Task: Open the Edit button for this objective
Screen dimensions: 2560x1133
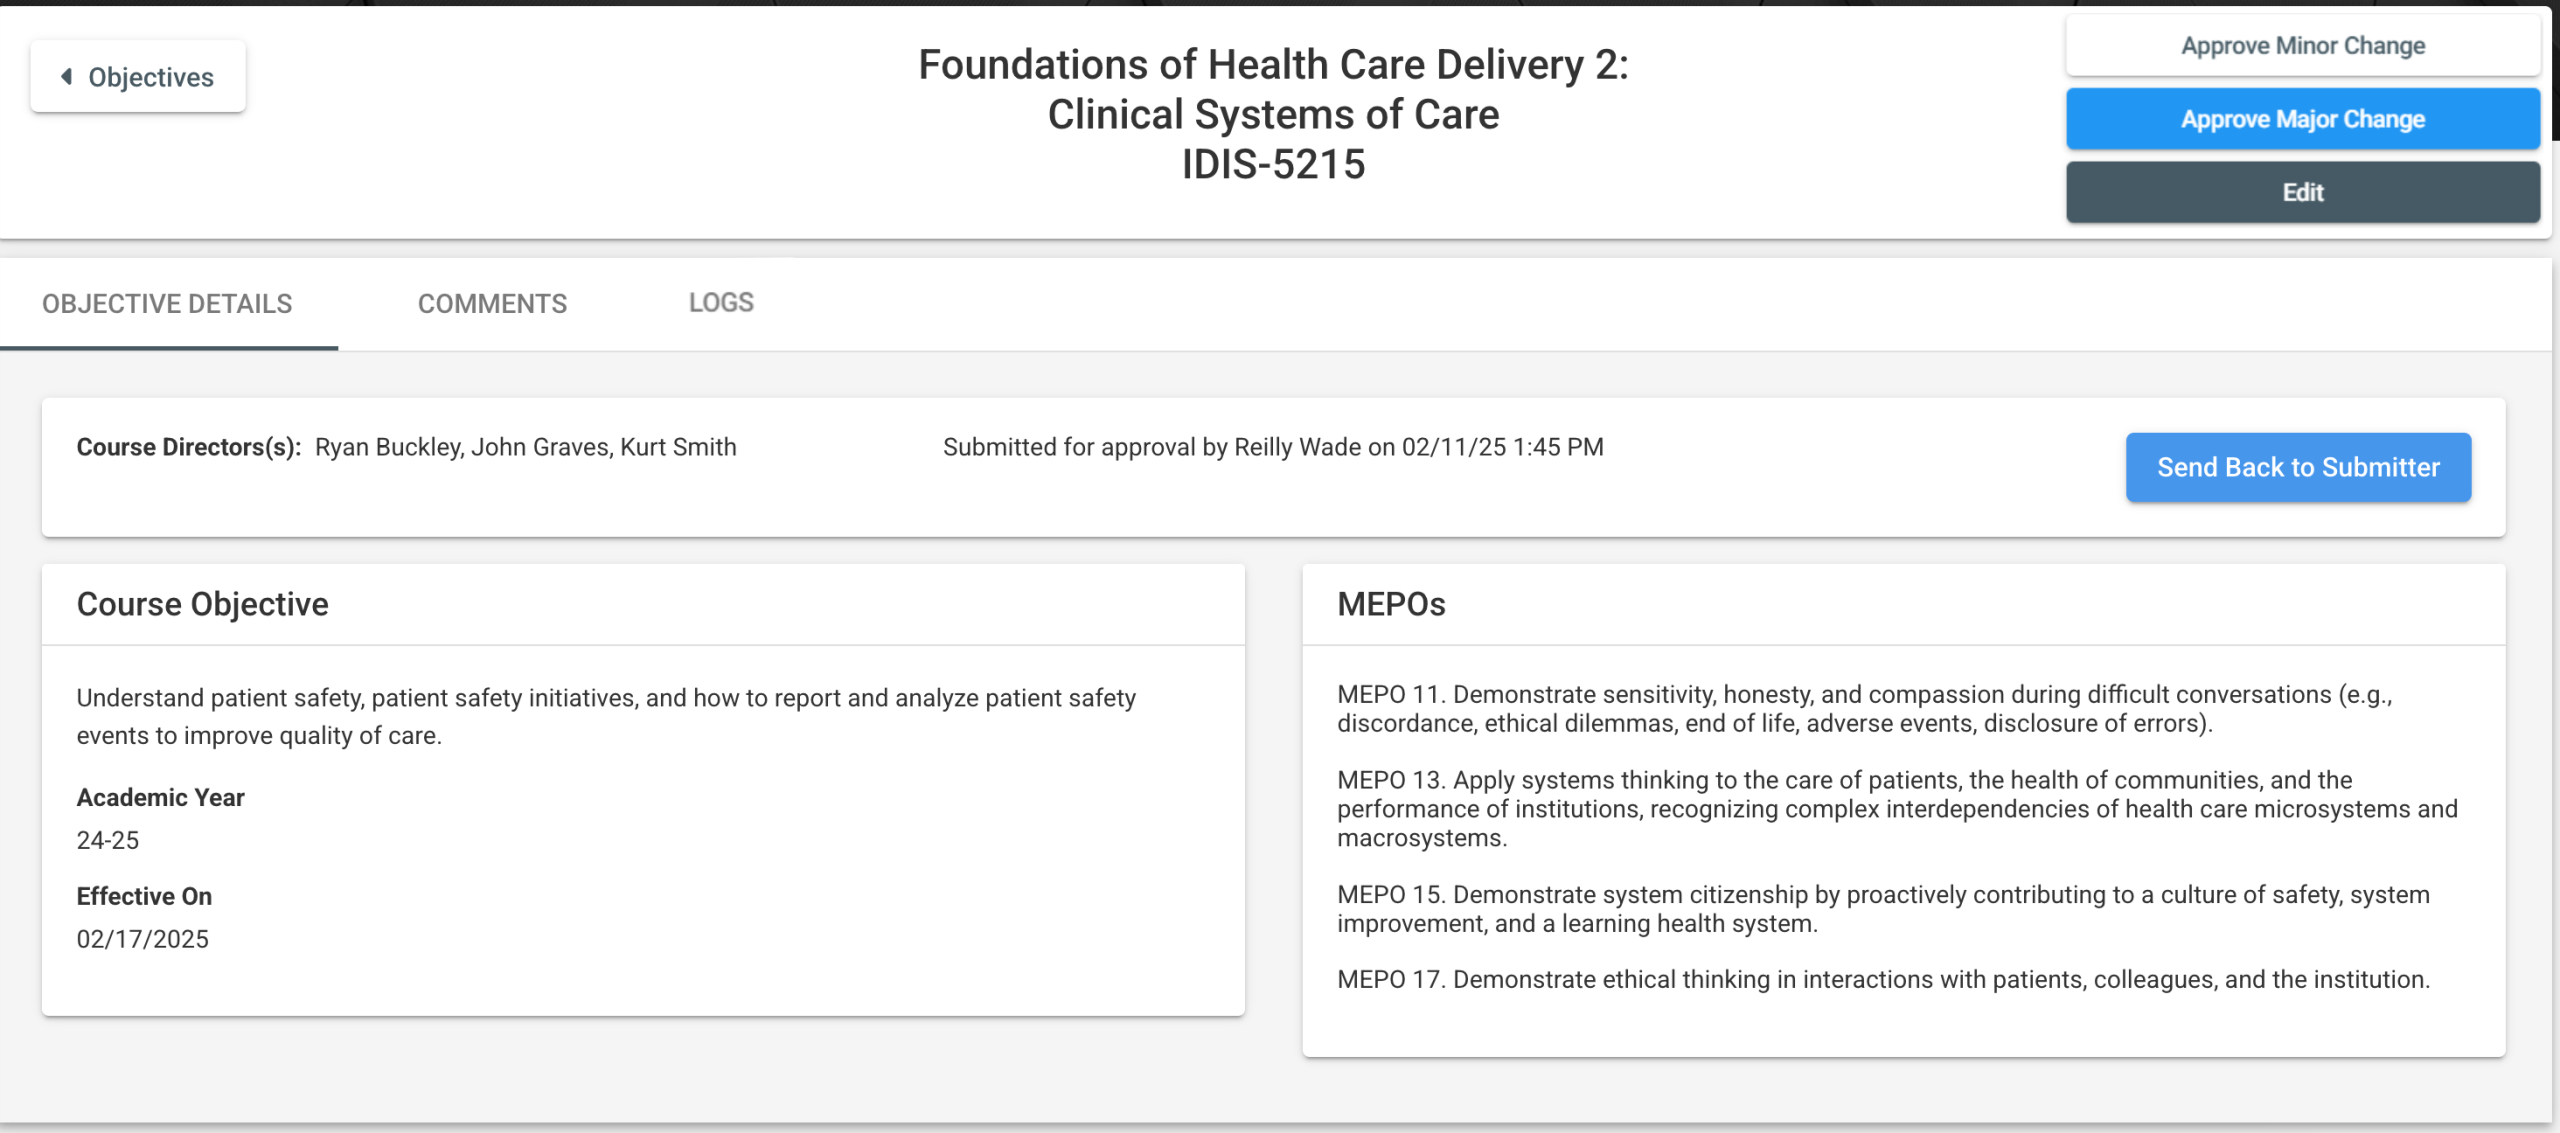Action: [x=2302, y=192]
